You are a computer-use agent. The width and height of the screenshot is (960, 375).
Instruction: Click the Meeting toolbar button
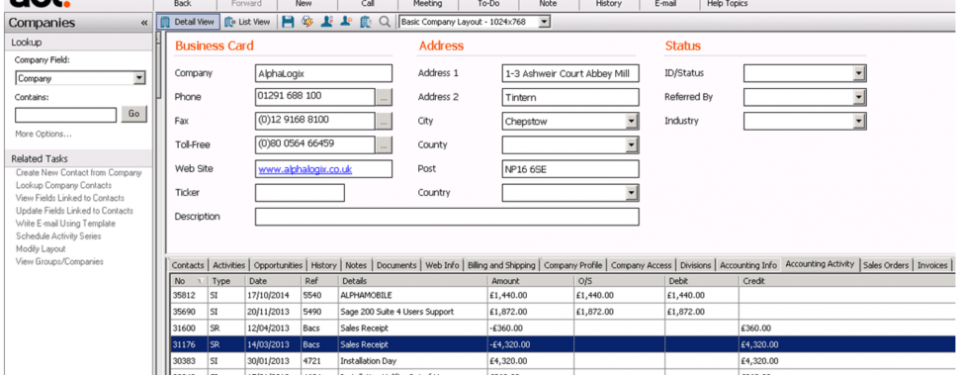(427, 4)
